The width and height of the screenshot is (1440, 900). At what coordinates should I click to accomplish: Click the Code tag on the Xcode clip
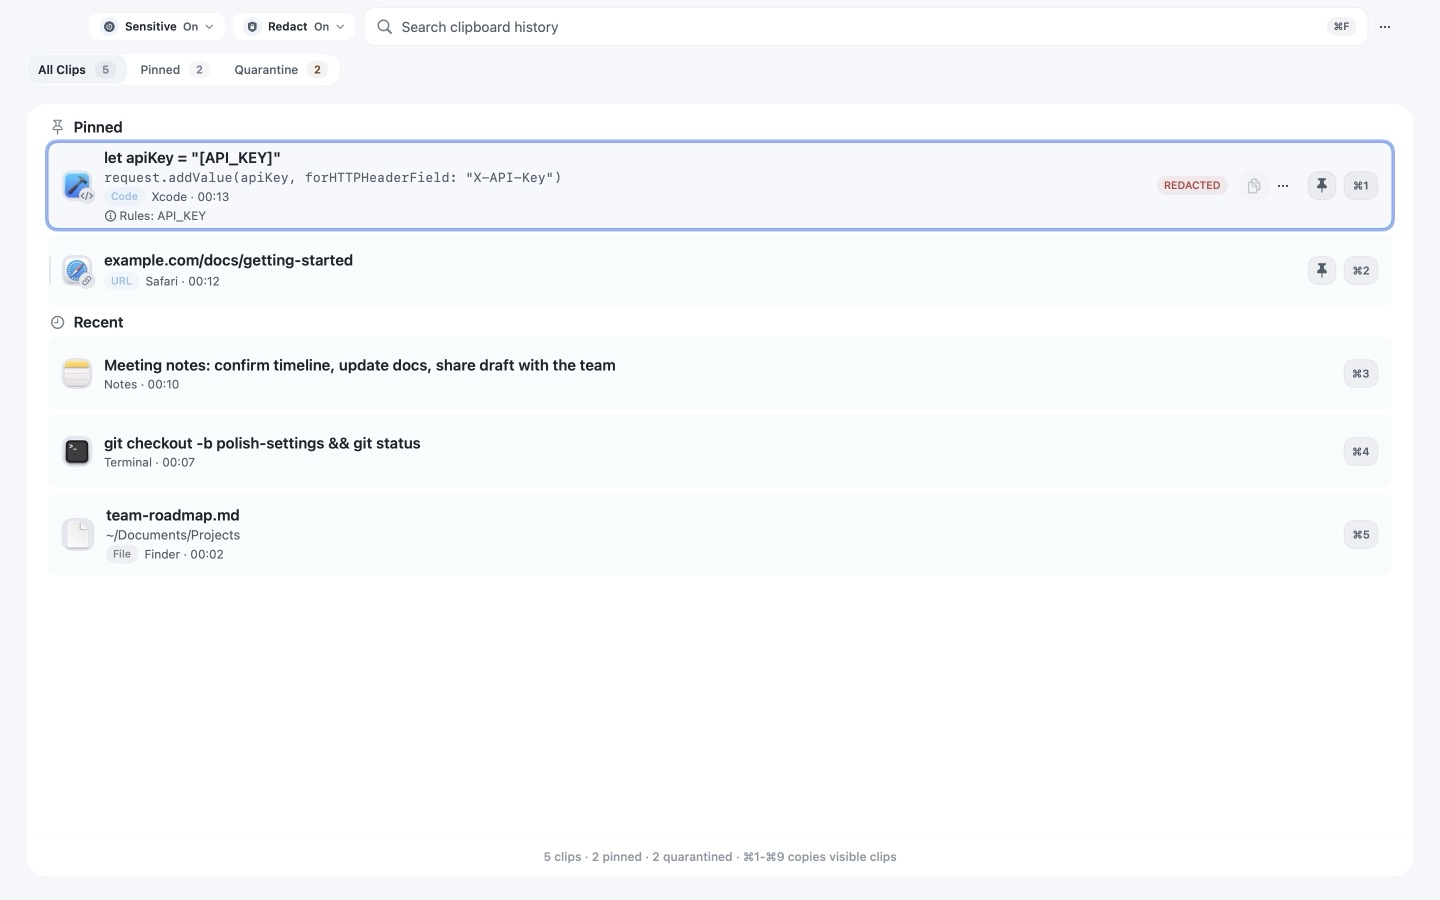[x=124, y=197]
